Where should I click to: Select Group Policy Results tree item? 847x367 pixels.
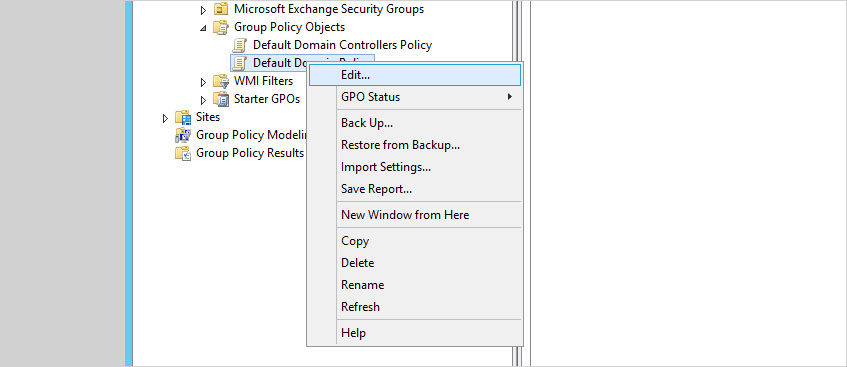click(250, 153)
